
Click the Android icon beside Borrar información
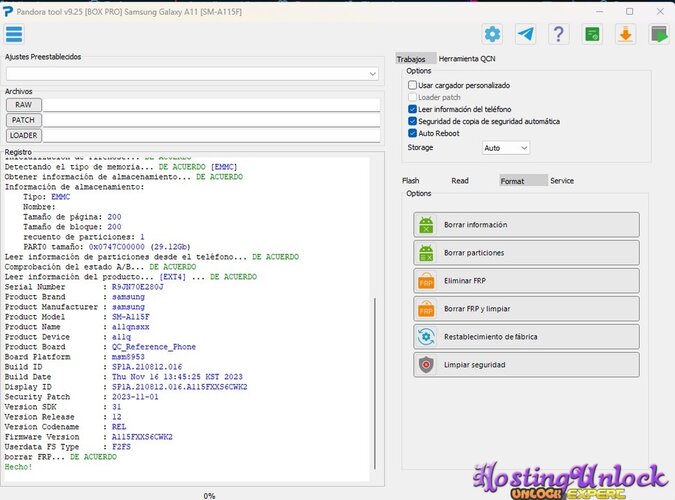coord(426,225)
